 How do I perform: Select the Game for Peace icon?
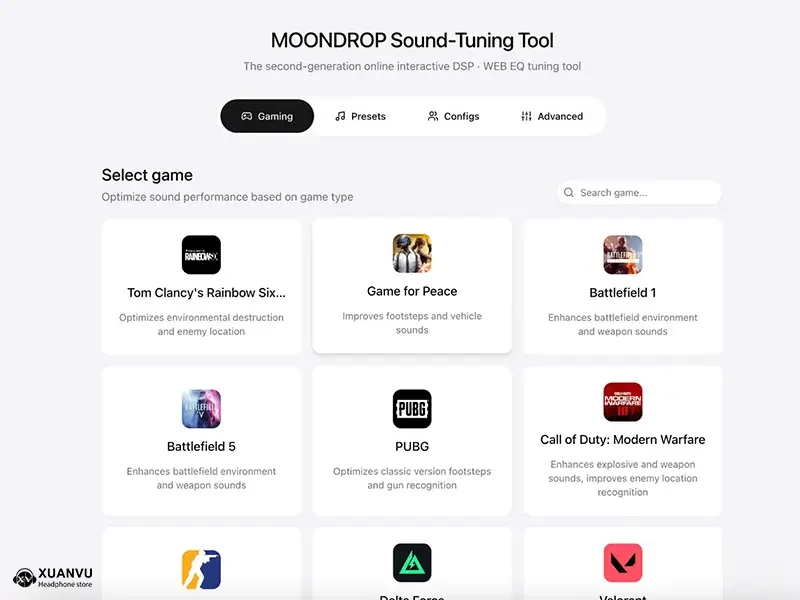click(x=412, y=253)
